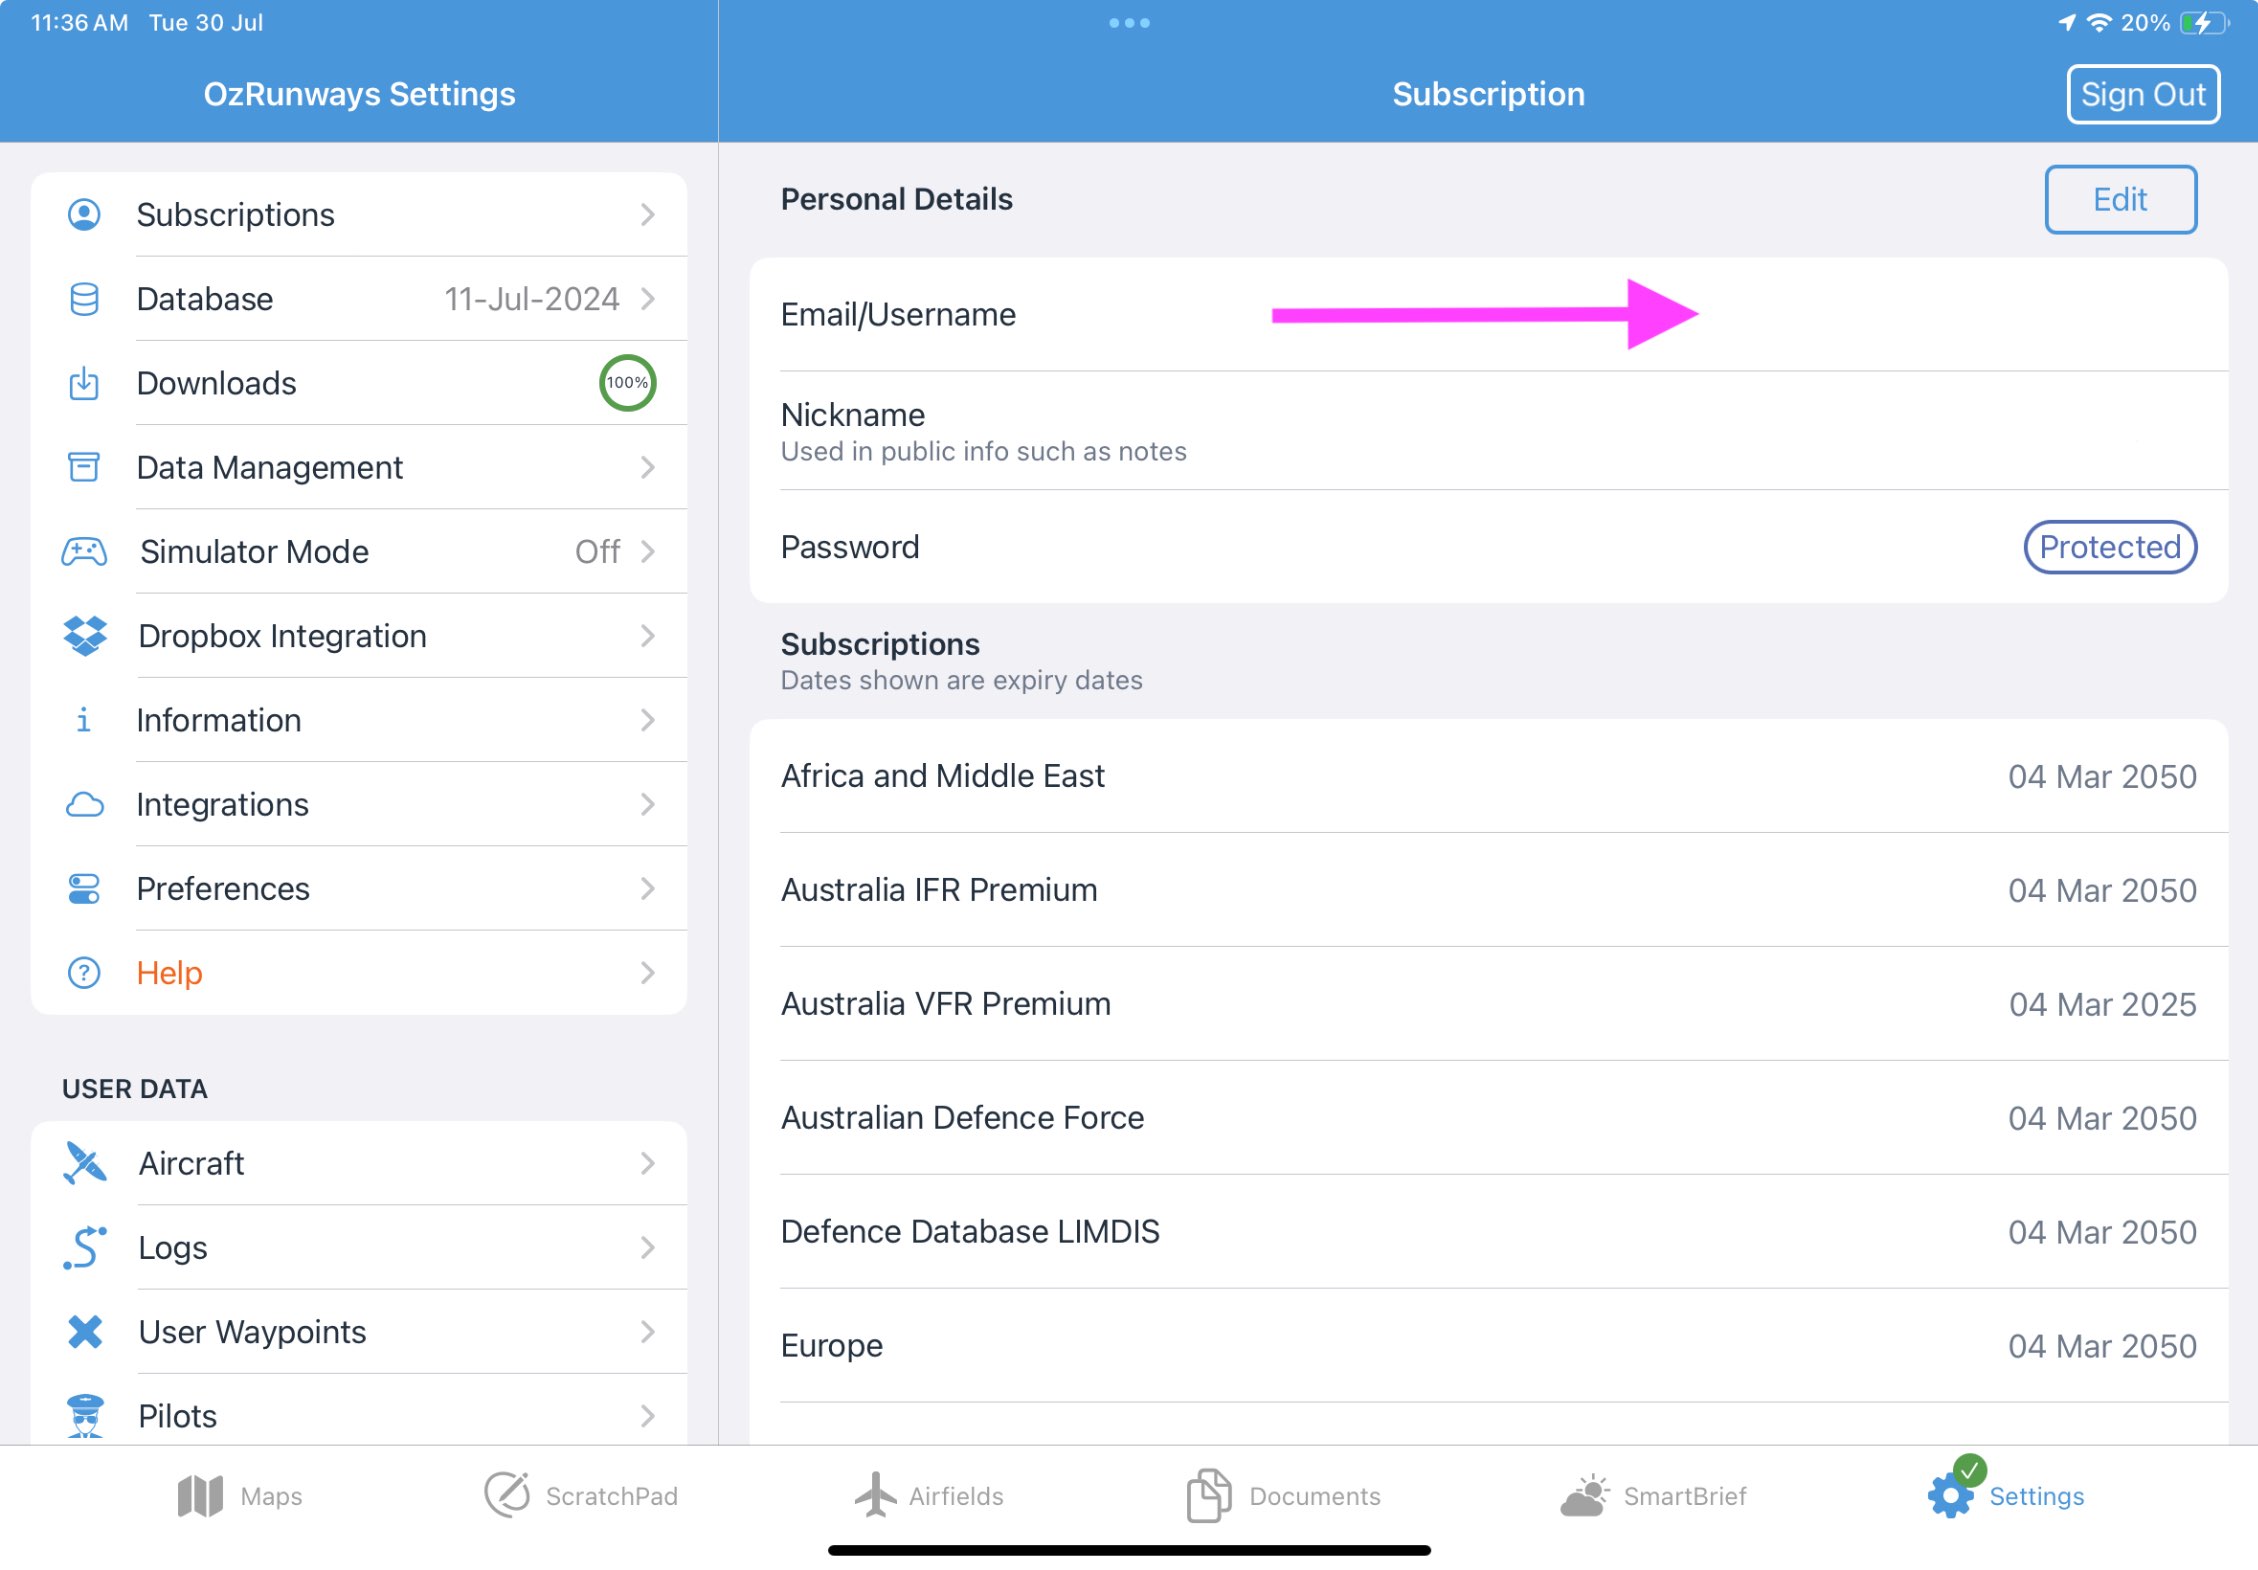The image size is (2258, 1570).
Task: Tap the Data Management archive icon
Action: [x=85, y=467]
